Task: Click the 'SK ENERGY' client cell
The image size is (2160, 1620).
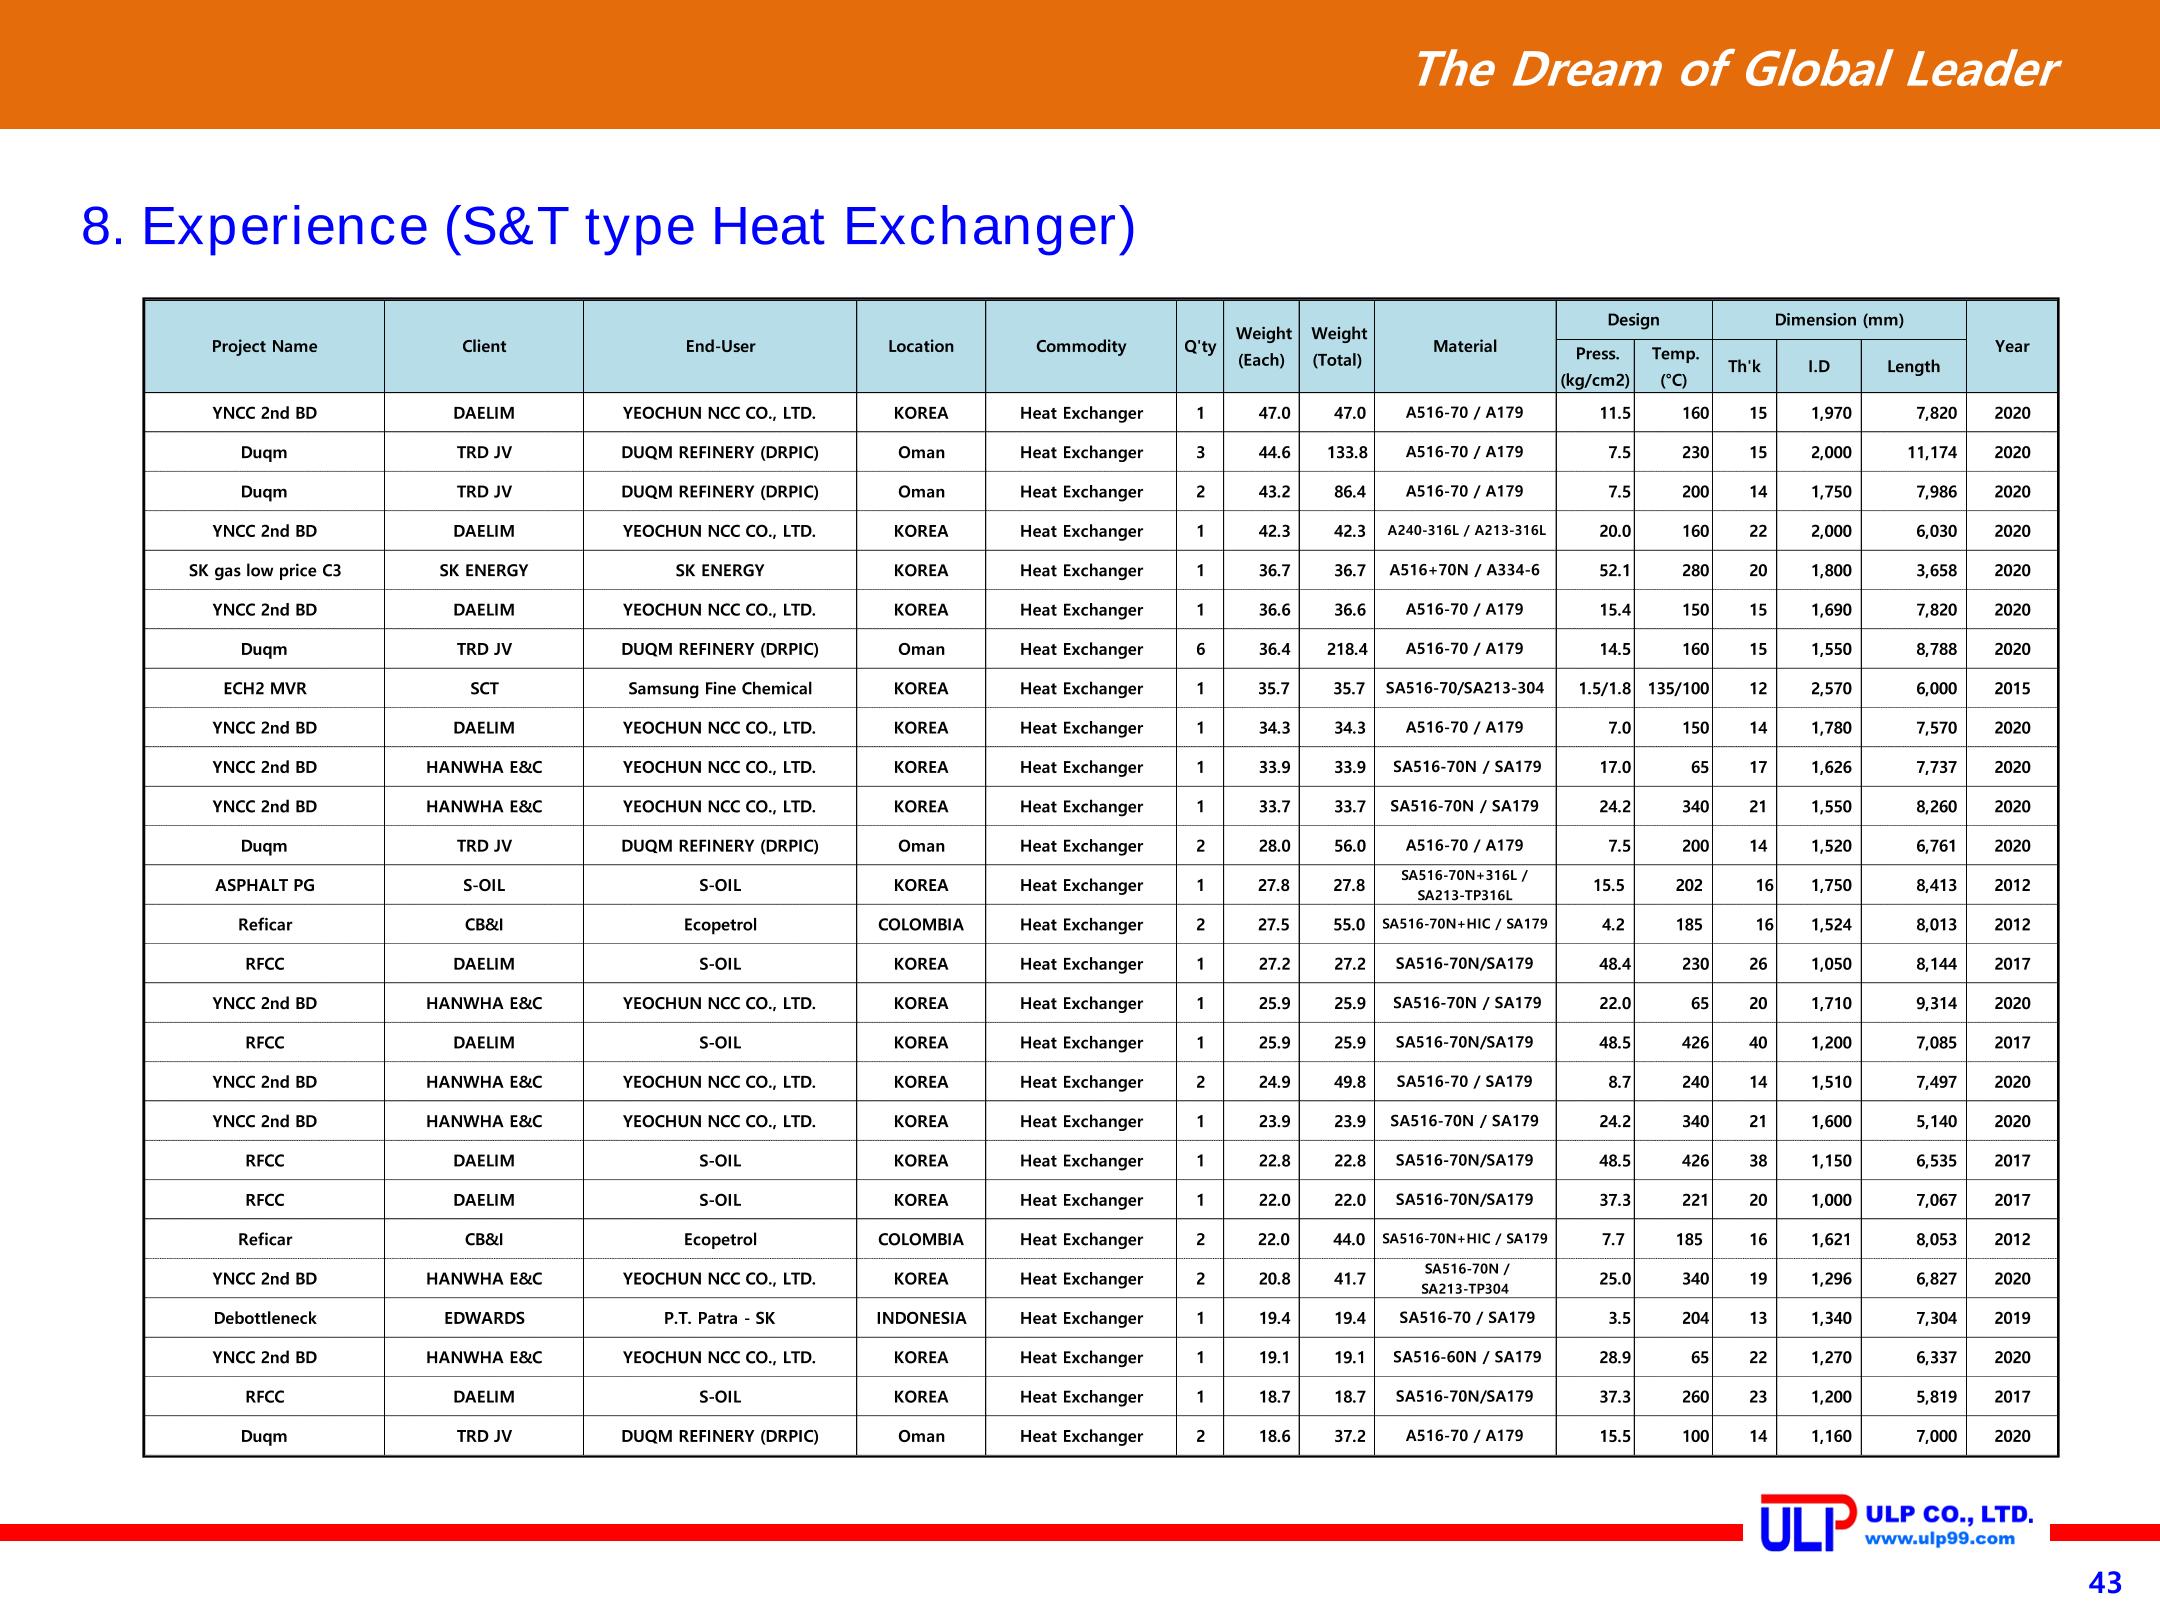Action: [x=484, y=571]
